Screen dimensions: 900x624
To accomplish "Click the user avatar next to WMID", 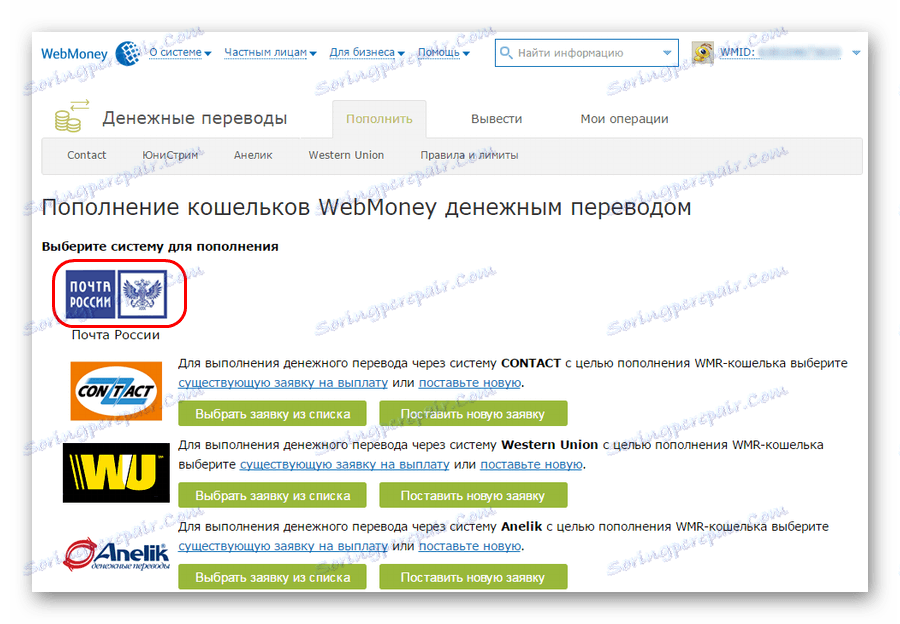I will coord(703,53).
